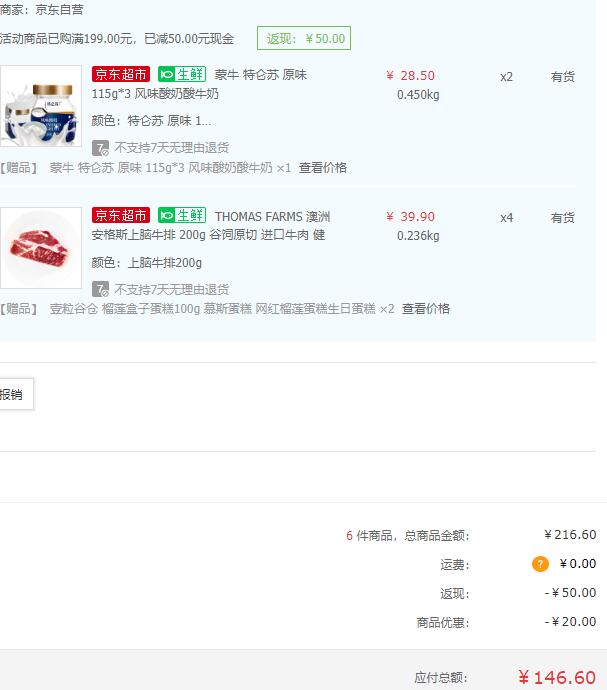Click the green 生鲜 badge on yogurt item

pos(182,74)
